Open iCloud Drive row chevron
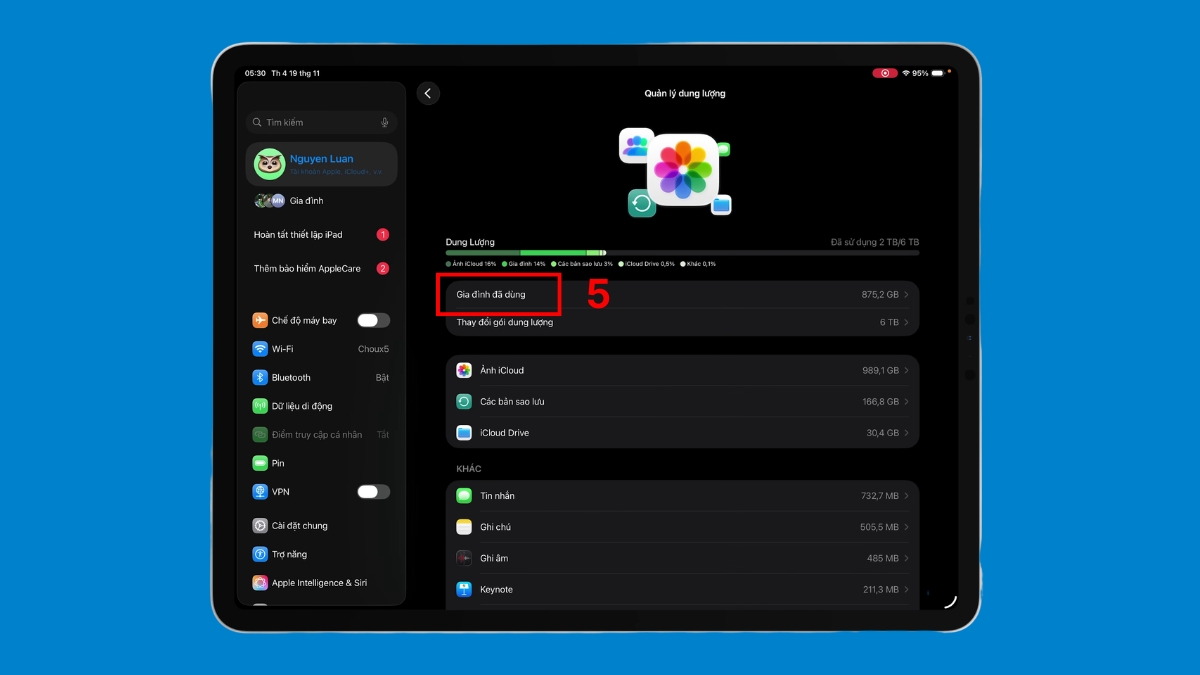Viewport: 1200px width, 675px height. click(906, 433)
